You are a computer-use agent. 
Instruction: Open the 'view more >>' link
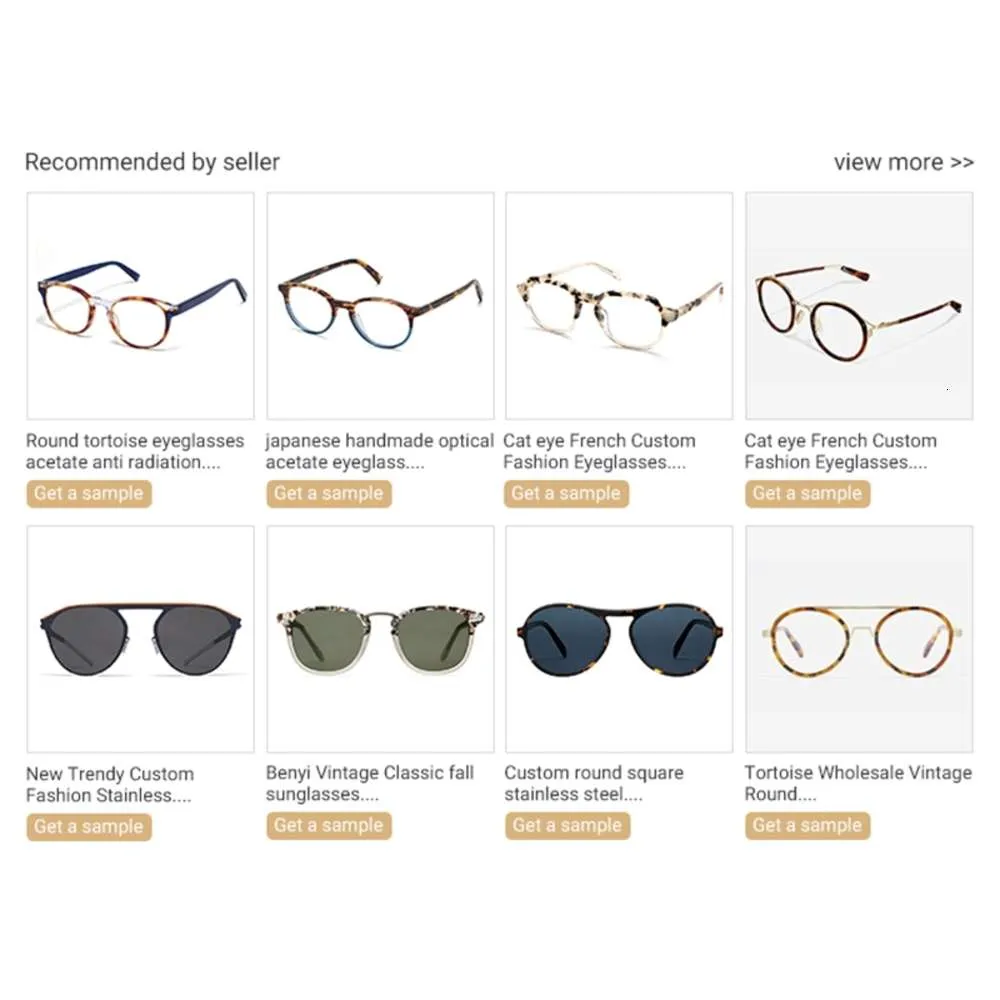point(904,162)
